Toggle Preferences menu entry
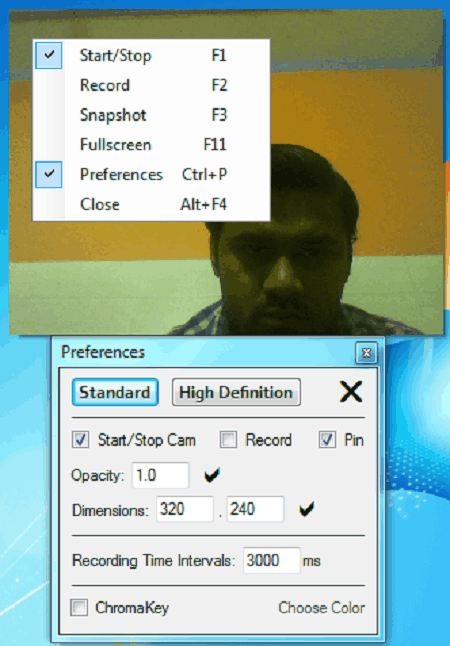The height and width of the screenshot is (646, 450). click(152, 174)
